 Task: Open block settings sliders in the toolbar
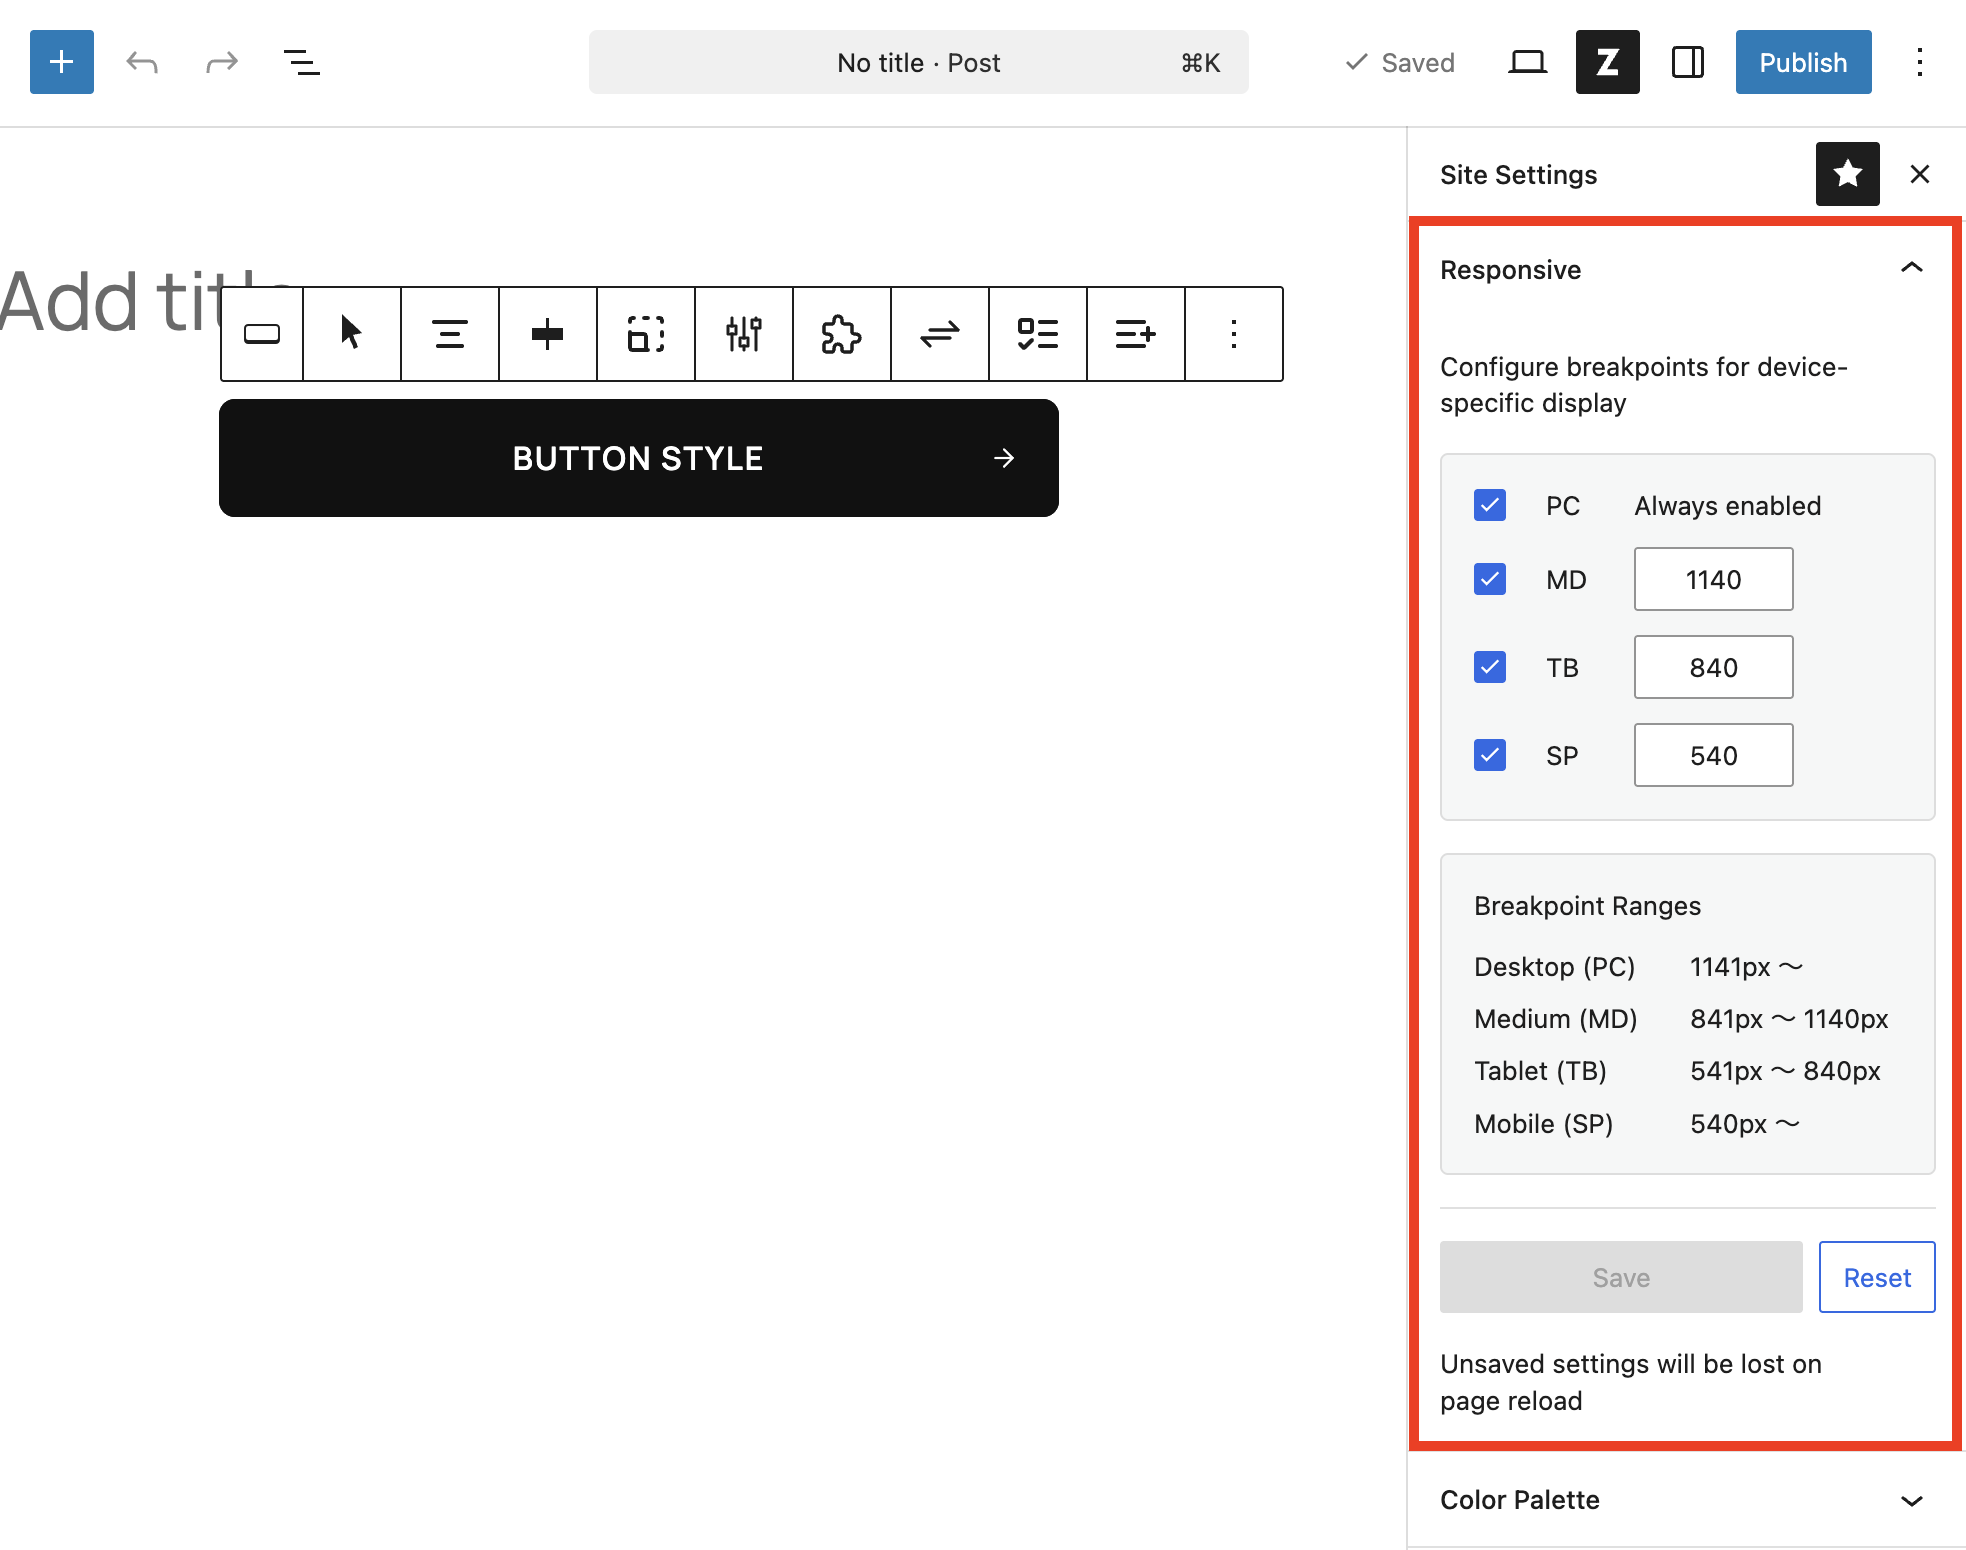coord(743,334)
